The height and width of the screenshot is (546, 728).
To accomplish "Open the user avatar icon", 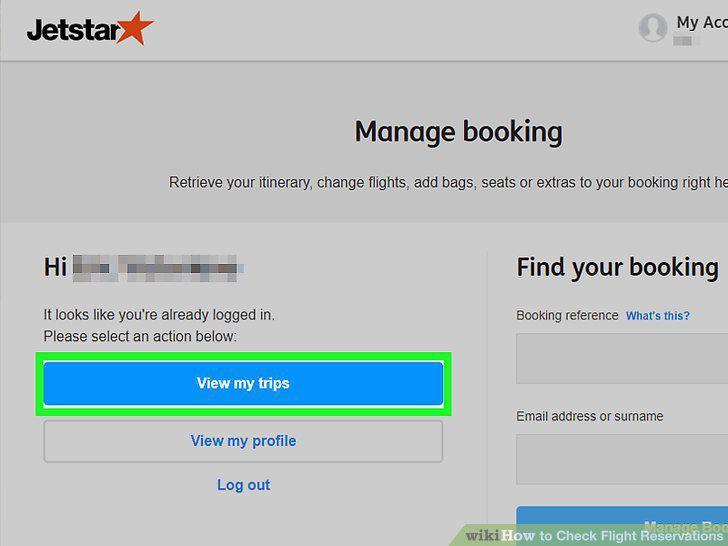I will [653, 27].
